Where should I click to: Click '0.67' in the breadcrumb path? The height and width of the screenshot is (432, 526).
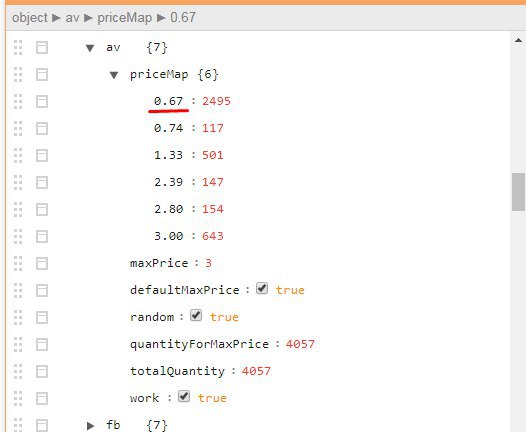[x=183, y=17]
